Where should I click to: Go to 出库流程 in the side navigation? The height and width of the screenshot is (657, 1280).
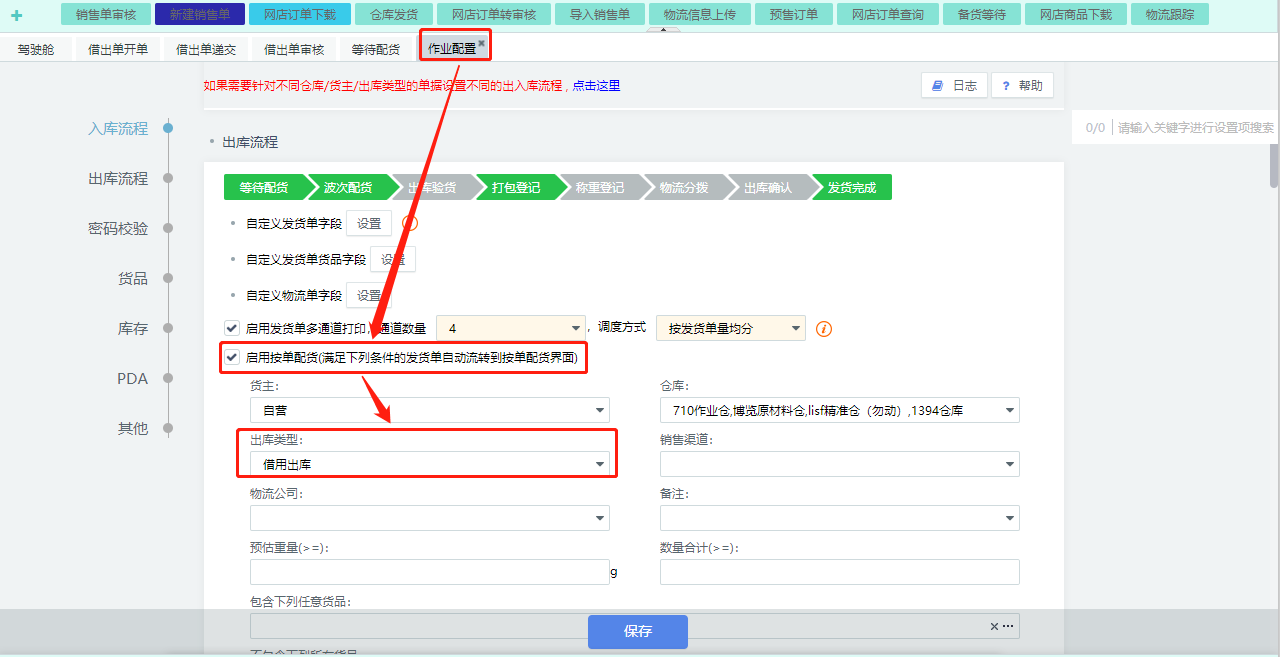coord(118,178)
